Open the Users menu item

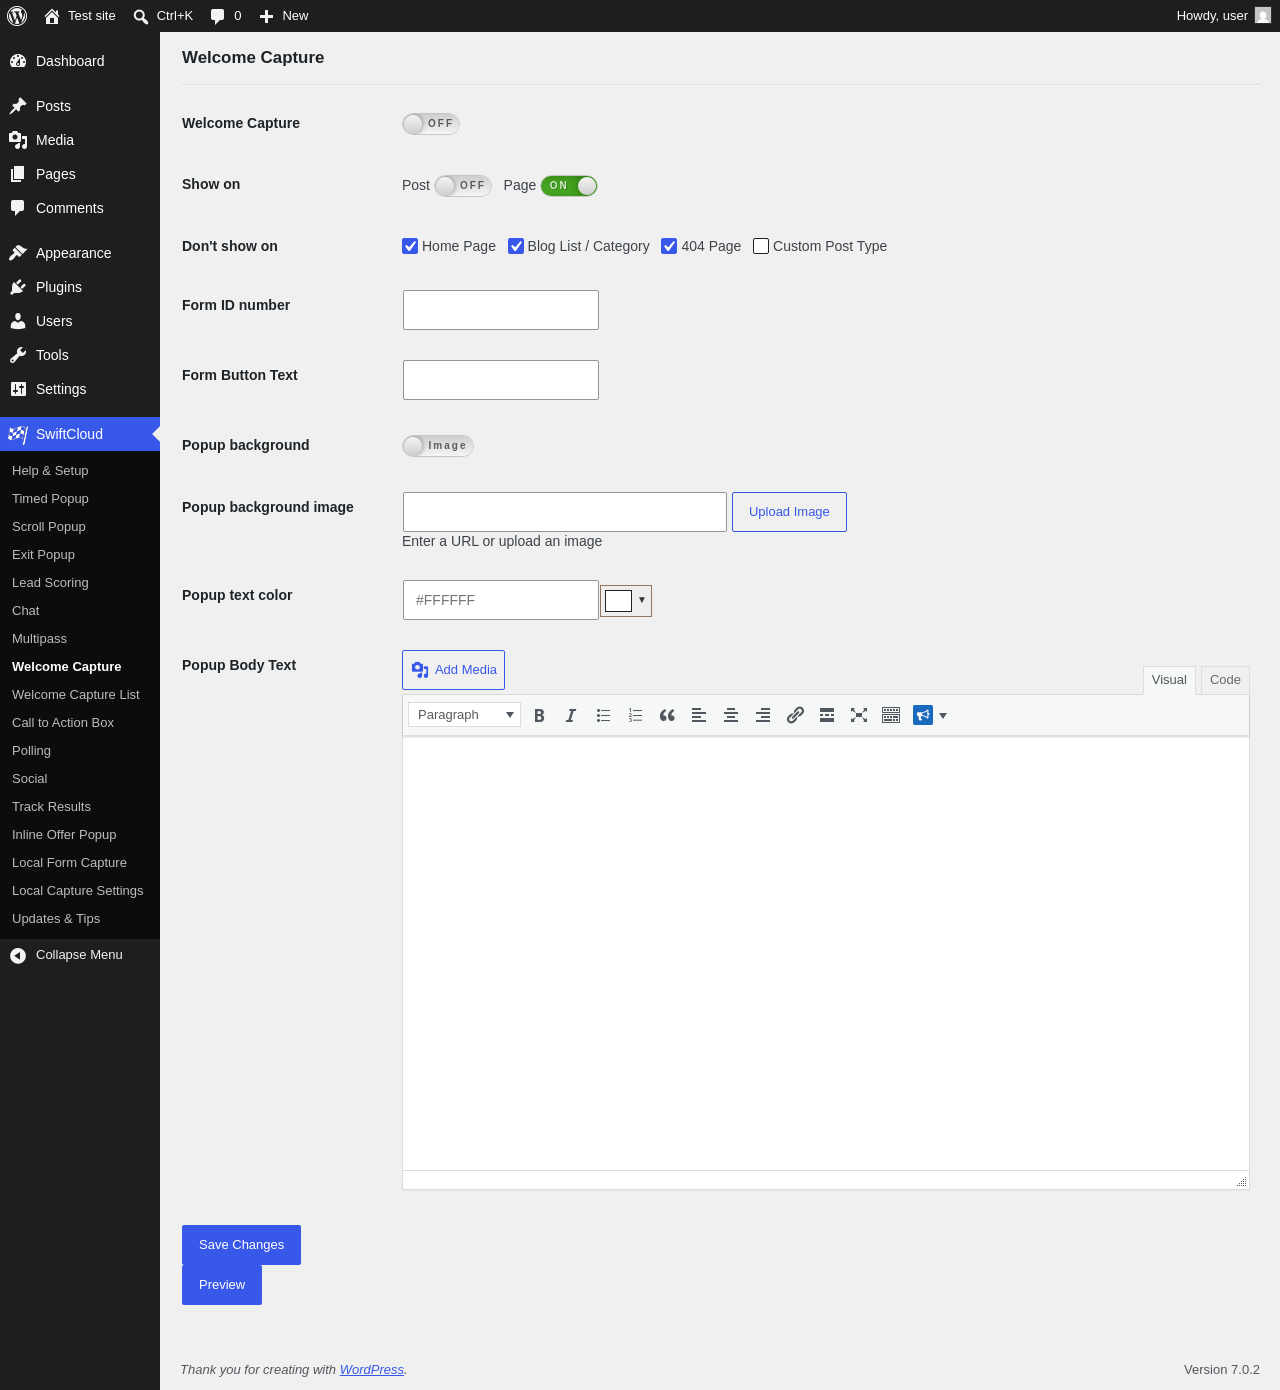point(80,321)
